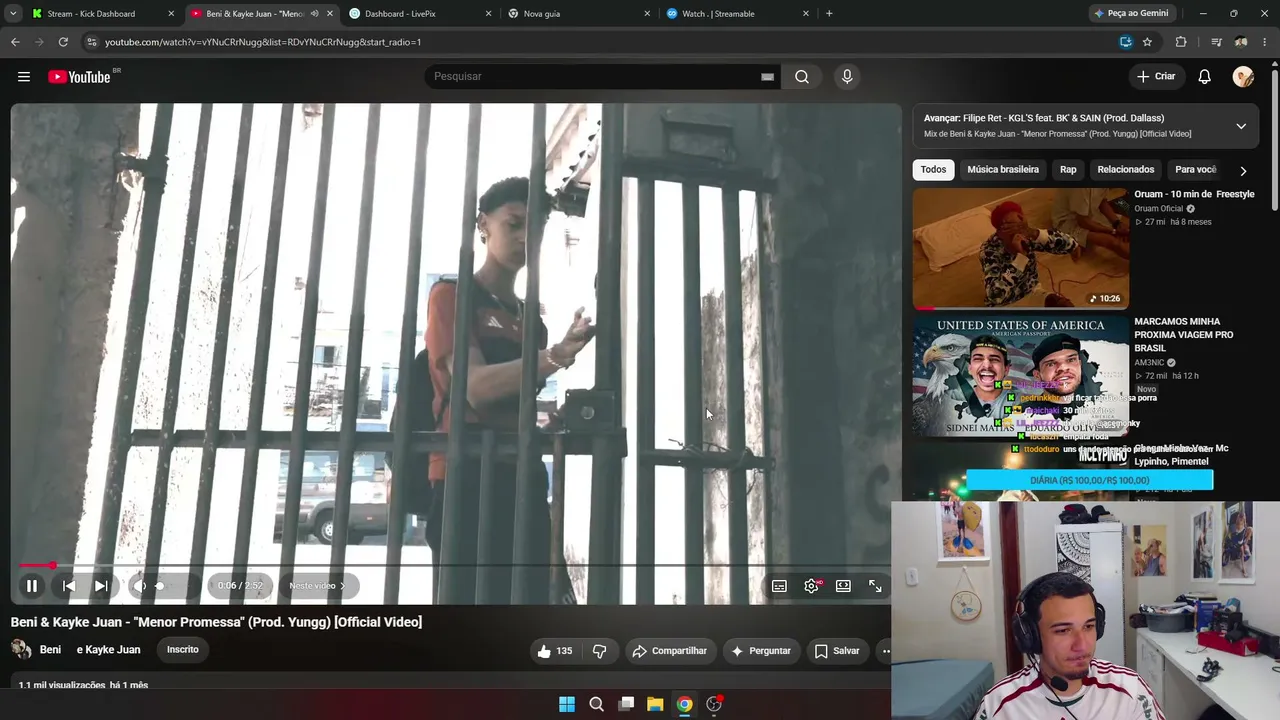
Task: Click the address bar URL
Action: (263, 42)
